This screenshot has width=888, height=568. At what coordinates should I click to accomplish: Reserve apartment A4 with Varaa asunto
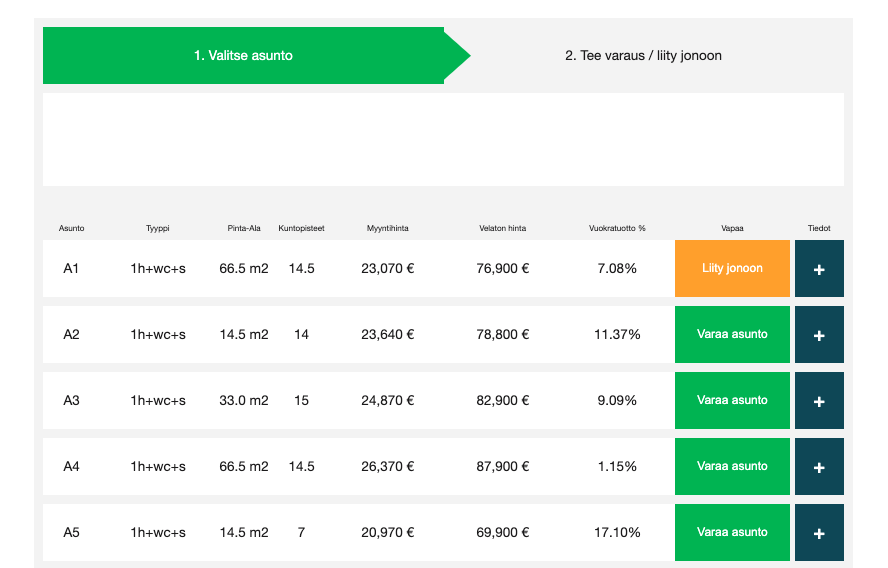[x=732, y=467]
